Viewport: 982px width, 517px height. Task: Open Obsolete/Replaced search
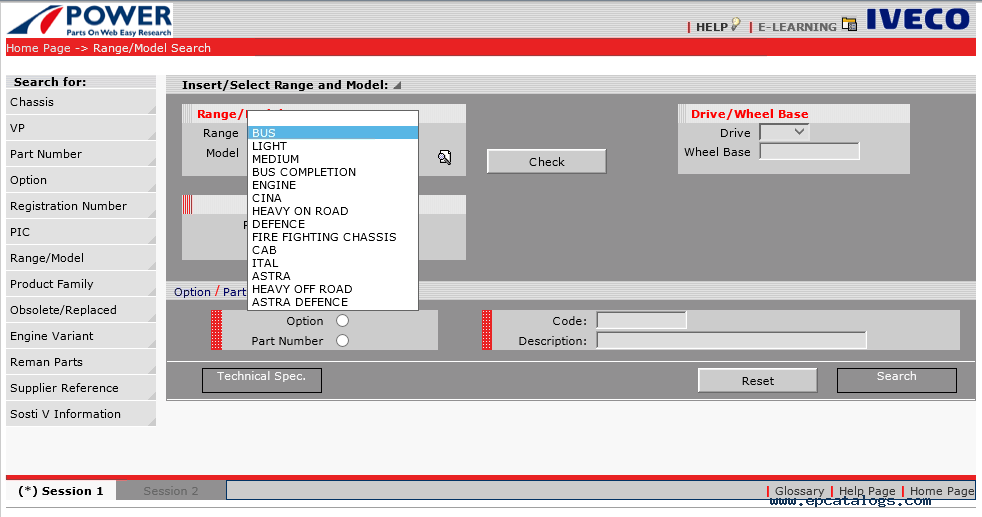(81, 310)
